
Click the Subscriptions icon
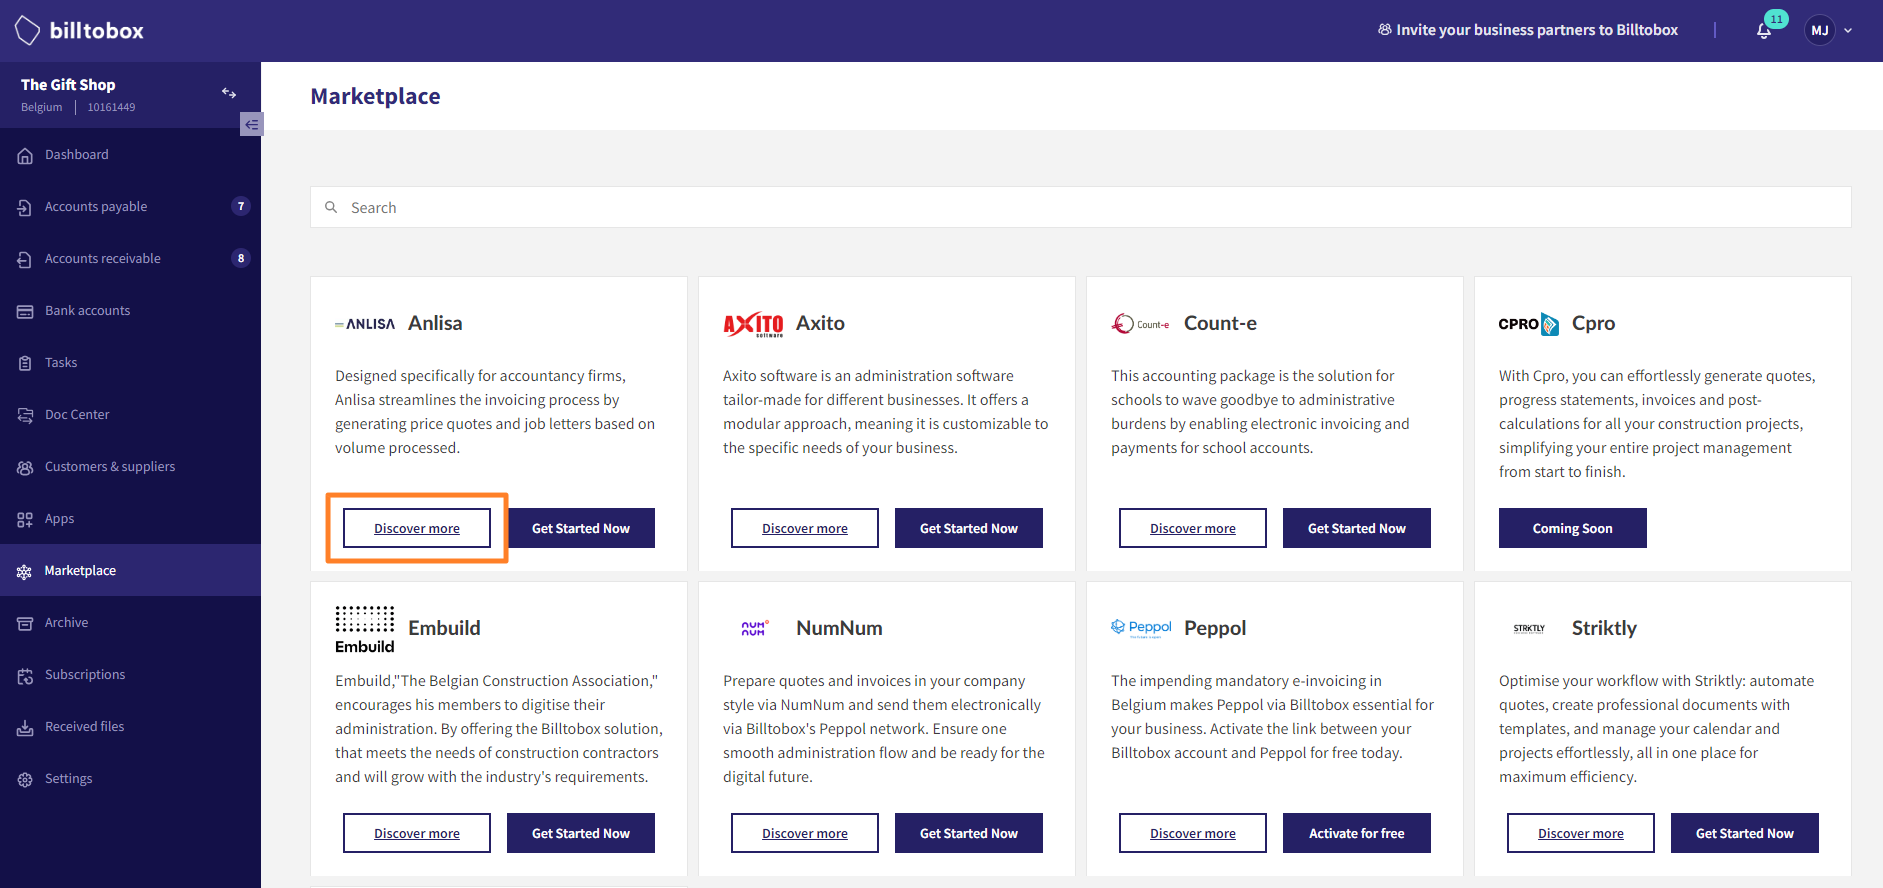coord(25,676)
